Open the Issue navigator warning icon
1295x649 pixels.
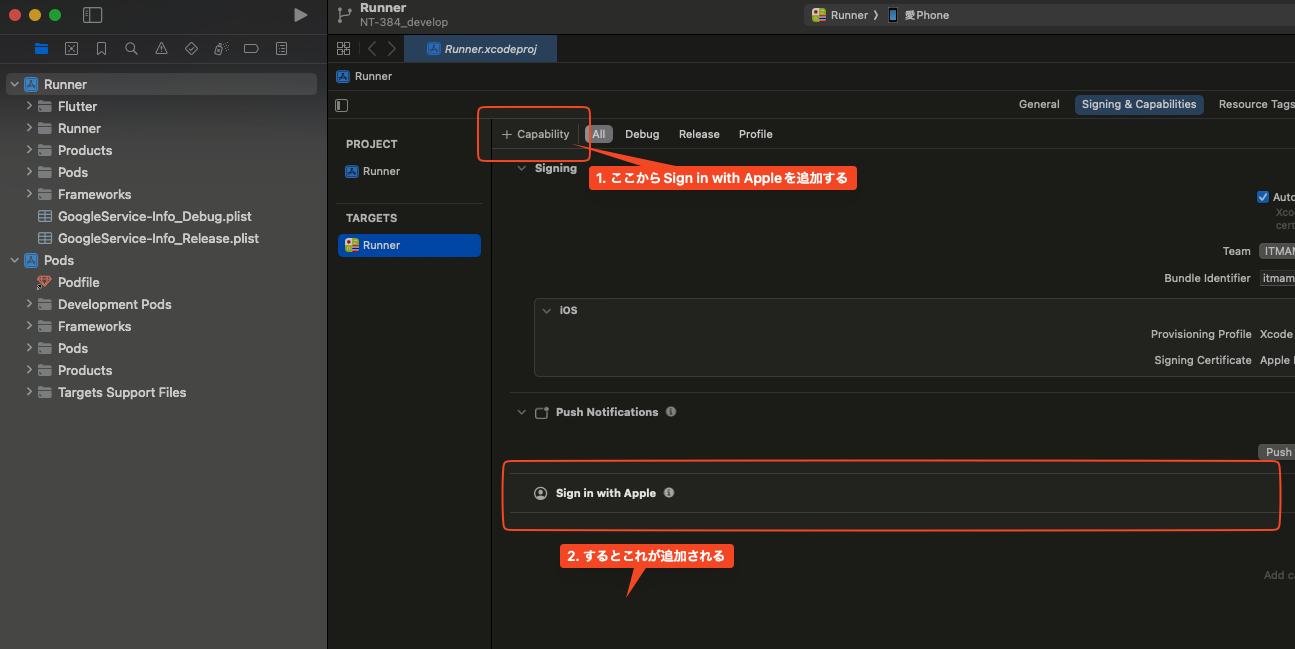click(x=161, y=48)
